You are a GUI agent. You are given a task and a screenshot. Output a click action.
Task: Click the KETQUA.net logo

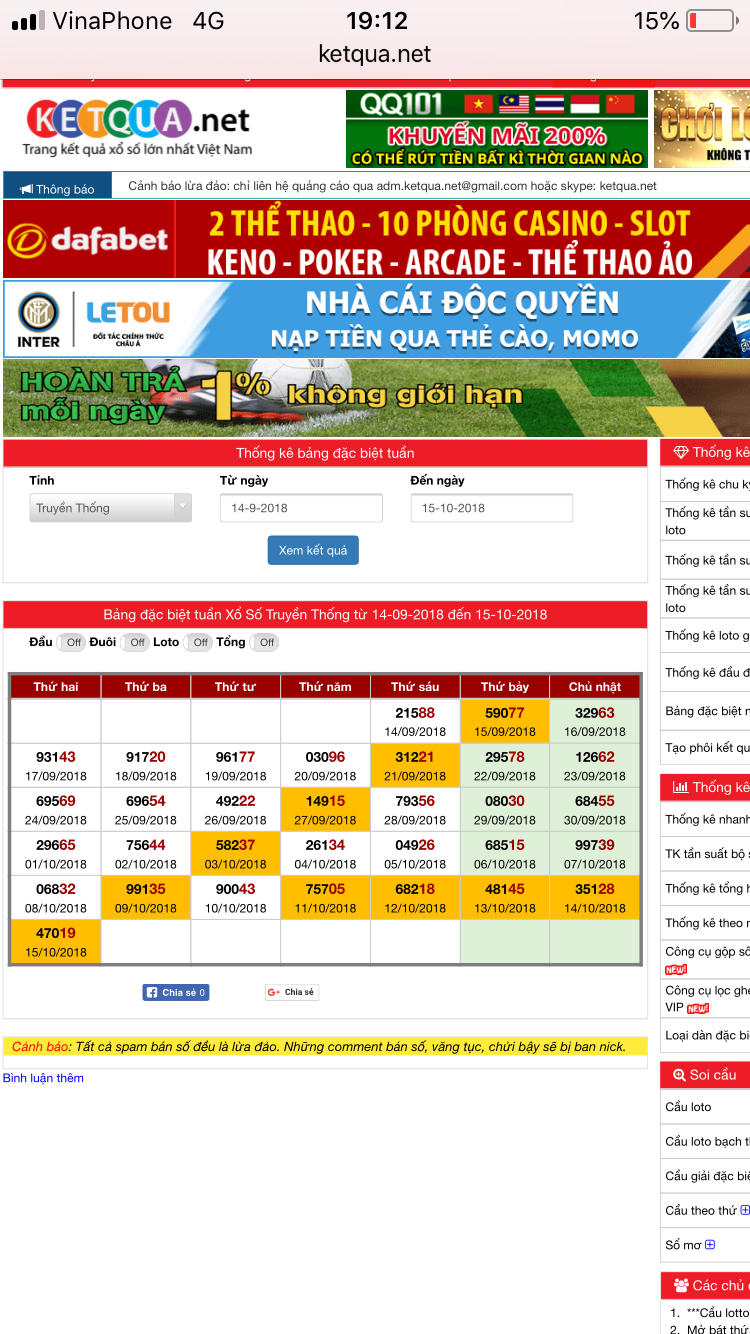138,128
